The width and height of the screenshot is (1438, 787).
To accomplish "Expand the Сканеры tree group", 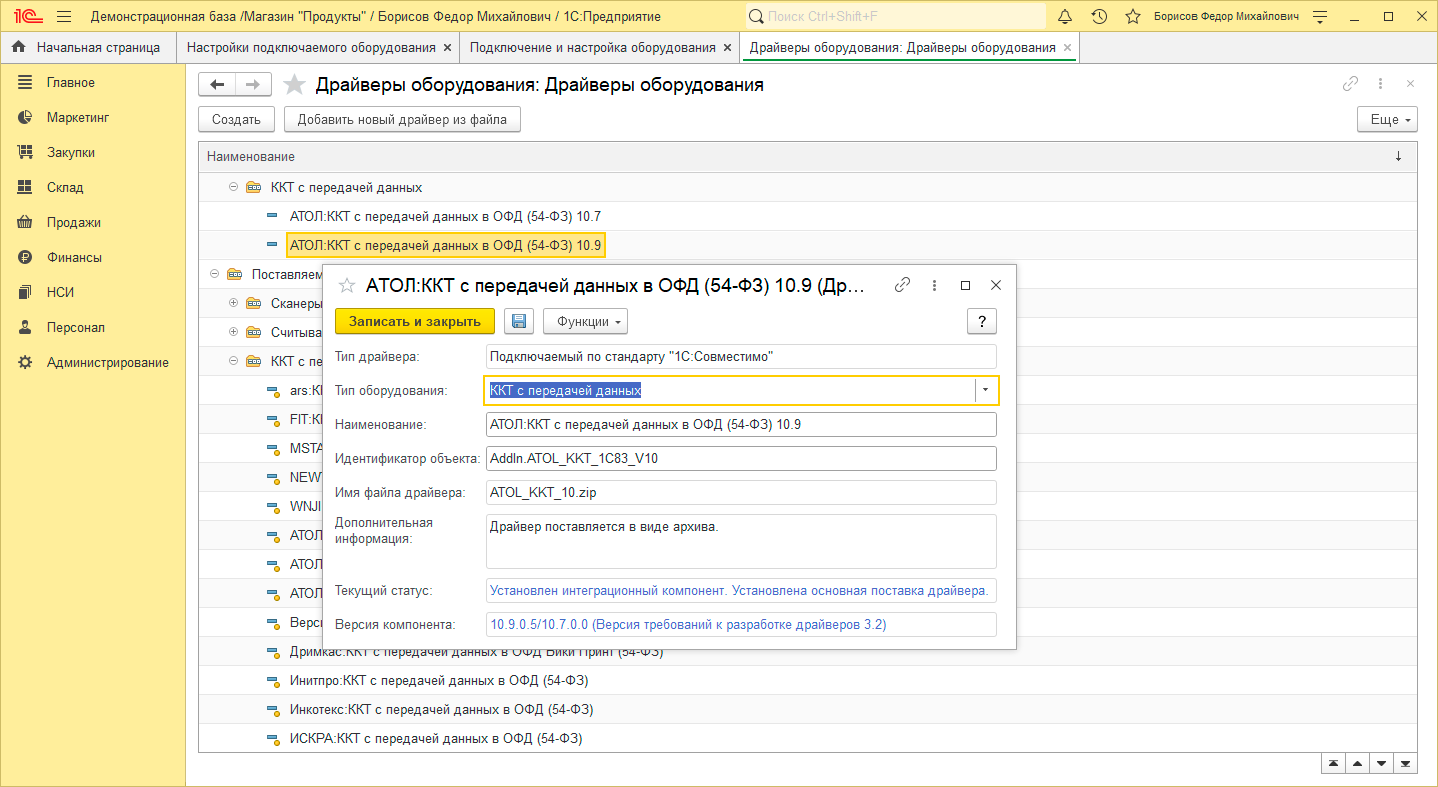I will [233, 303].
